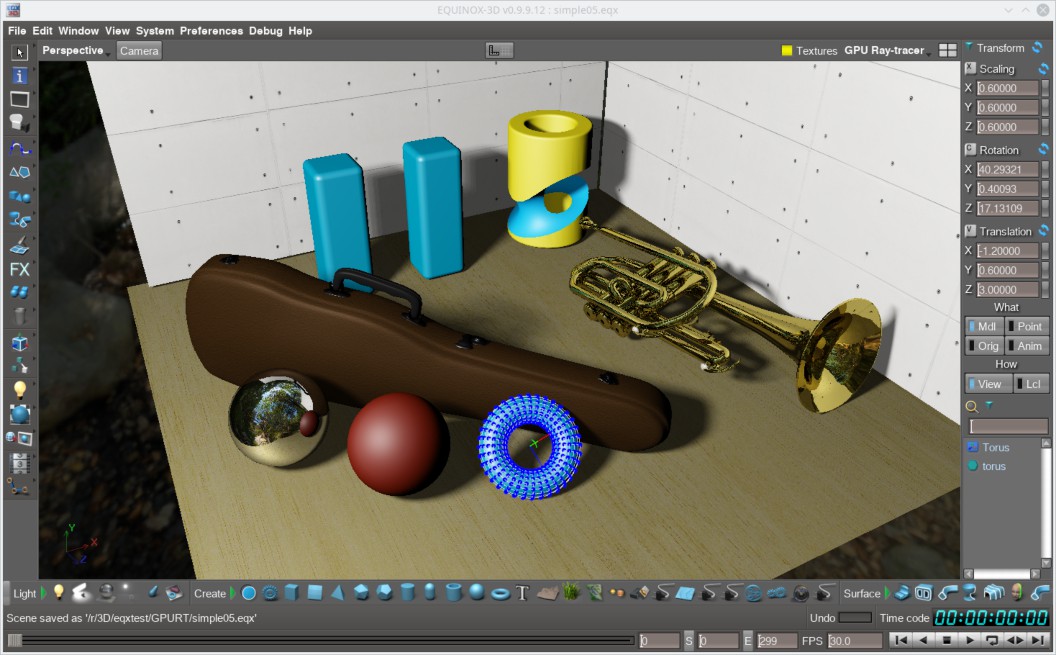Select the arrow selection tool
The image size is (1056, 655).
pyautogui.click(x=19, y=52)
